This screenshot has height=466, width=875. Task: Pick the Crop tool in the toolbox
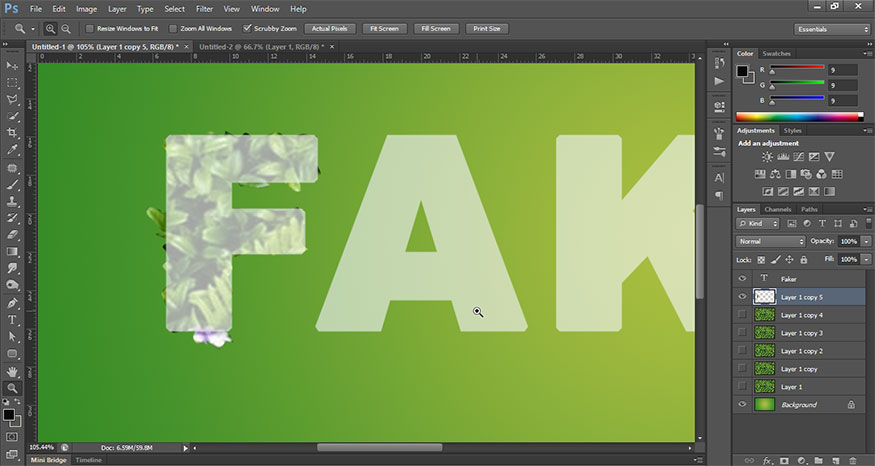pyautogui.click(x=13, y=133)
